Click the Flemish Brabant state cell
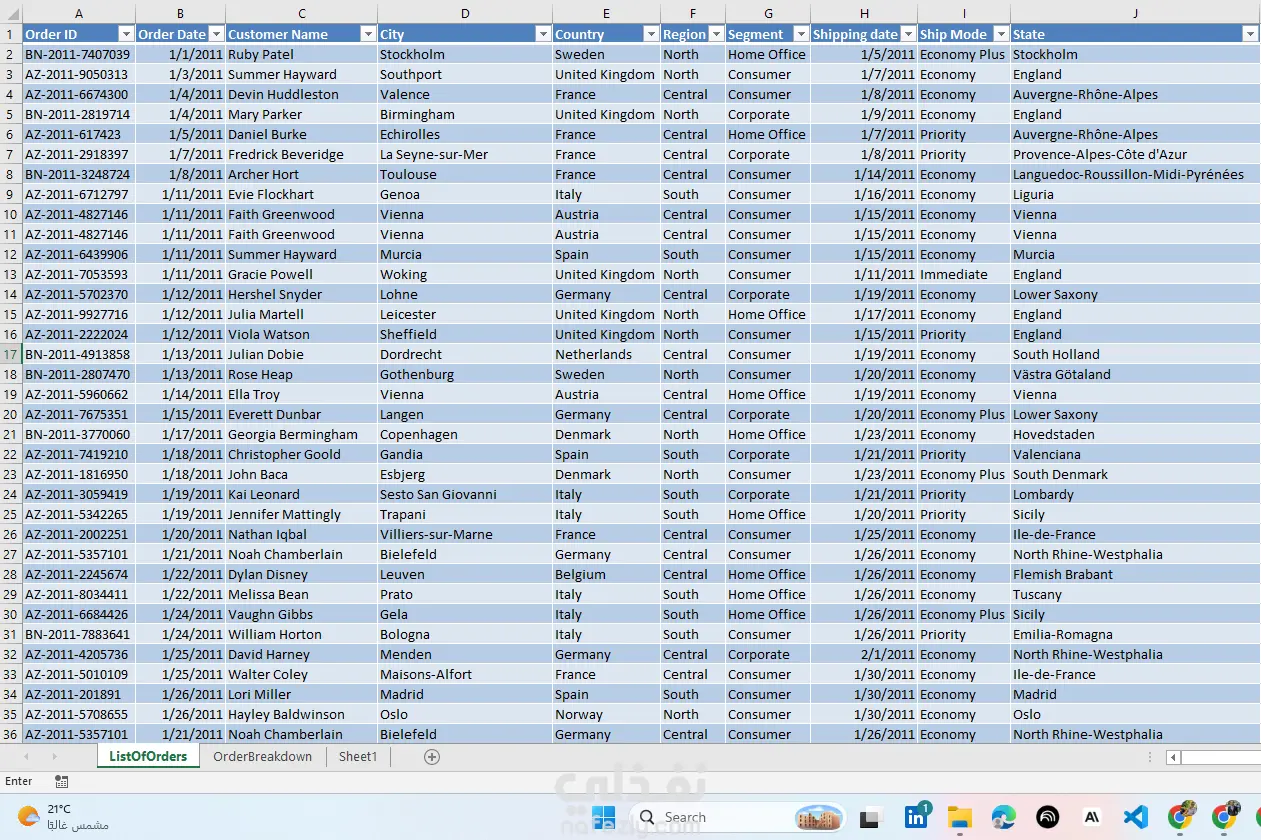Image resolution: width=1261 pixels, height=840 pixels. 1136,574
